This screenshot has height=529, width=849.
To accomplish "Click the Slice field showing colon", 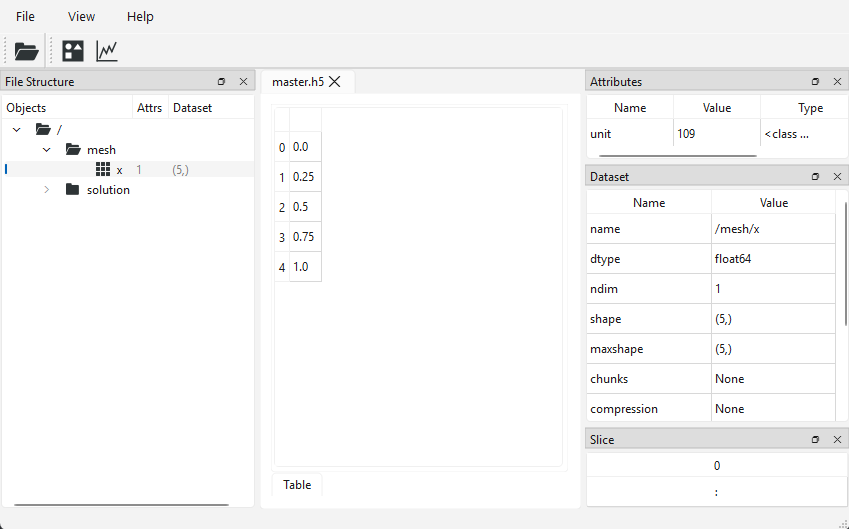I will (x=717, y=492).
